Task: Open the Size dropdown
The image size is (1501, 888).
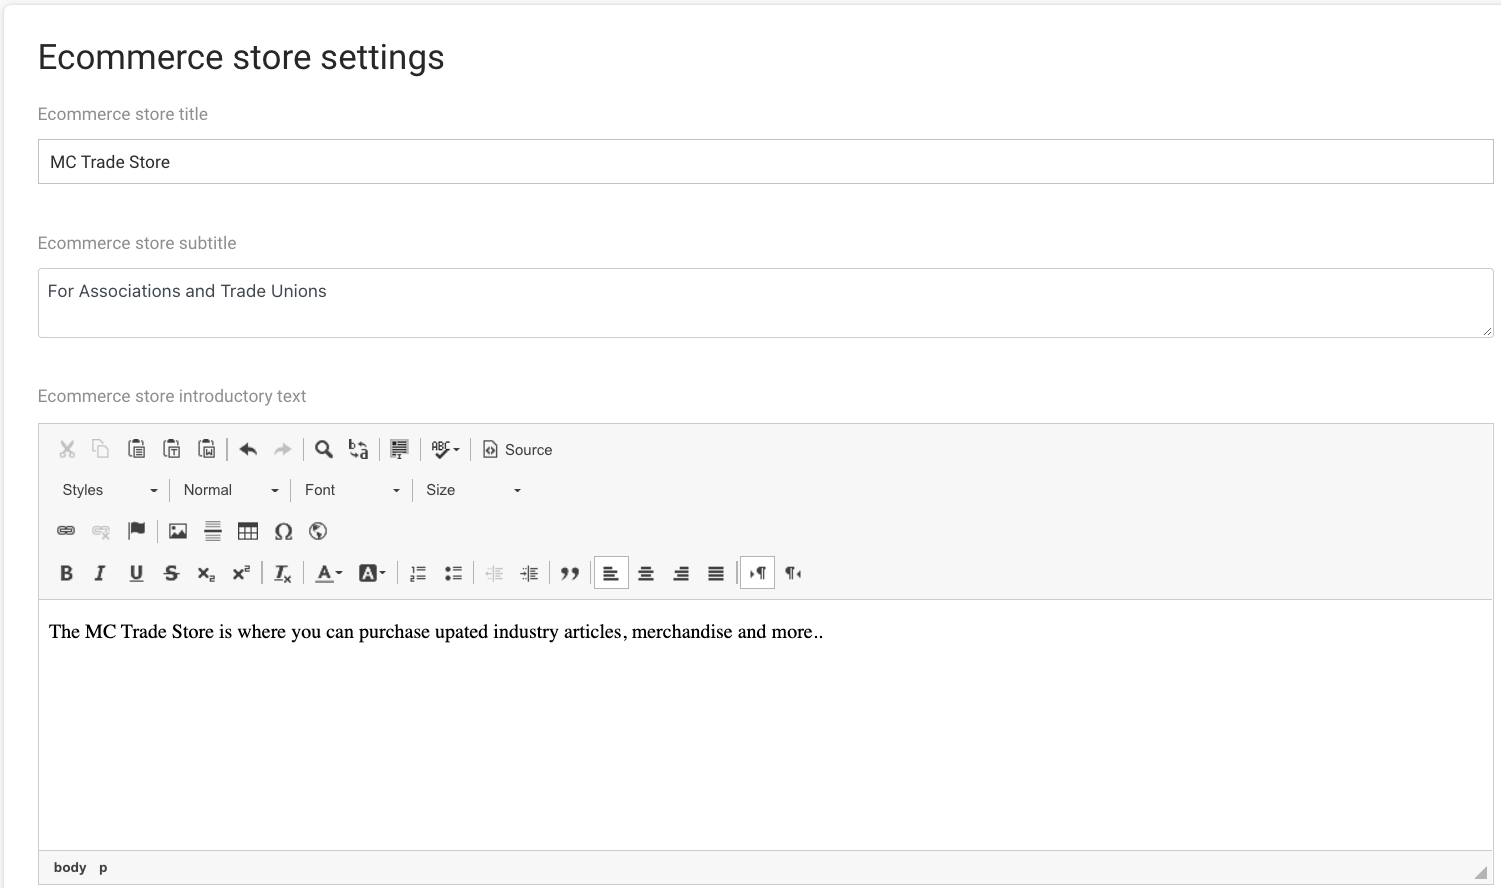Action: click(x=473, y=490)
